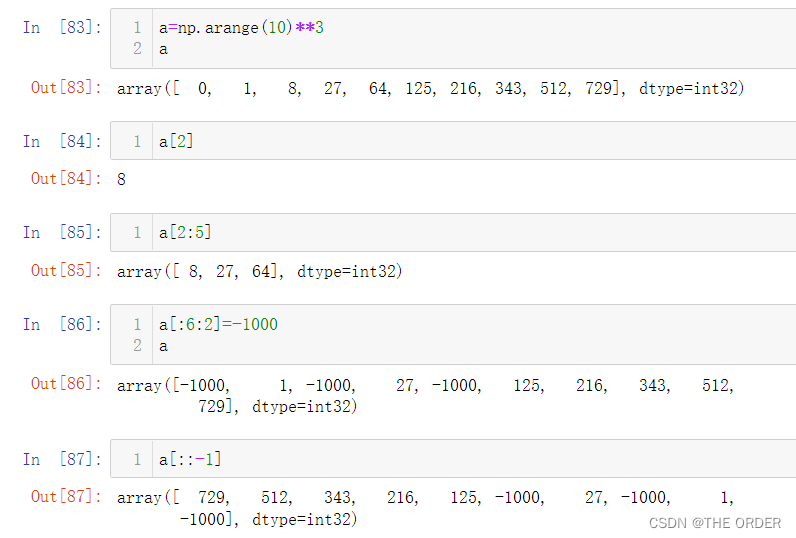Viewport: 796px width, 538px height.
Task: Click value 729 in Out[83] array
Action: [x=598, y=88]
